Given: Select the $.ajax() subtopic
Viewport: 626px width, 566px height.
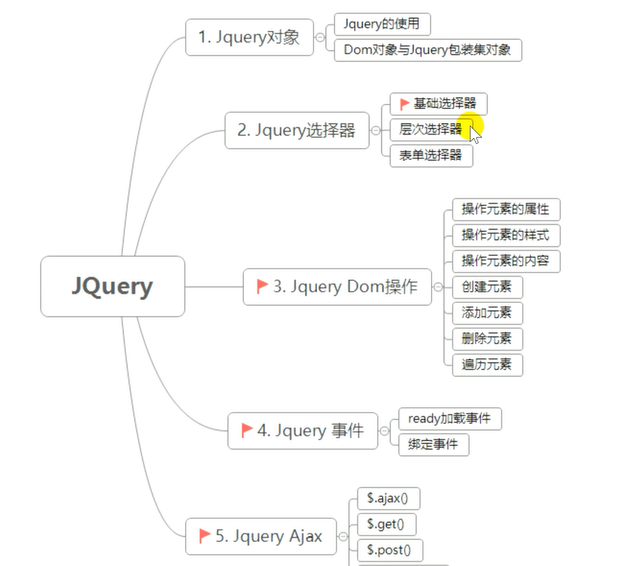Looking at the screenshot, I should [x=388, y=499].
